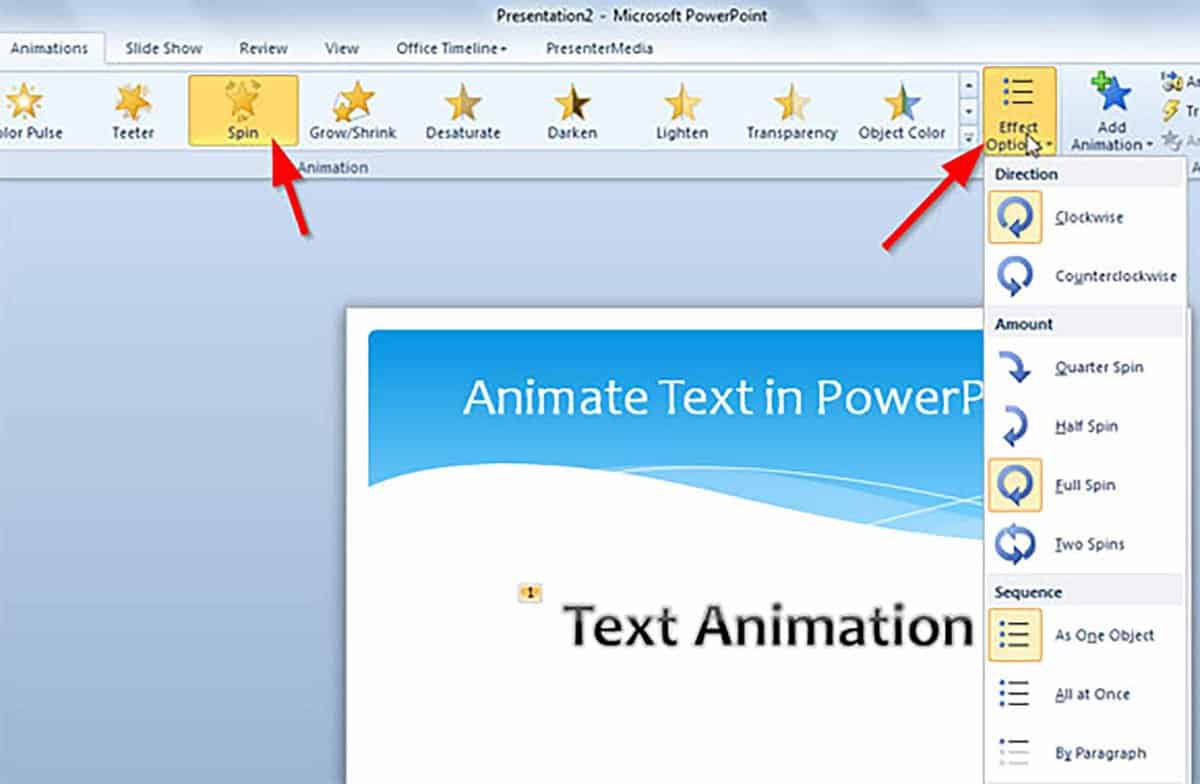
Task: Apply the Grow/Shrink emphasis effect
Action: coord(353,110)
